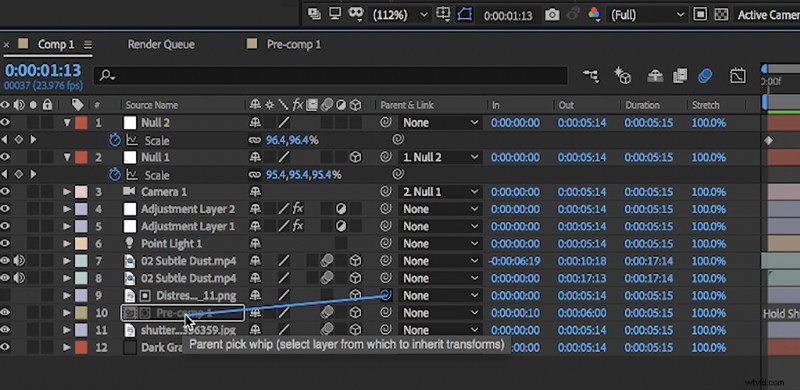
Task: Click the Null 2 Scale stopwatch
Action: point(115,140)
